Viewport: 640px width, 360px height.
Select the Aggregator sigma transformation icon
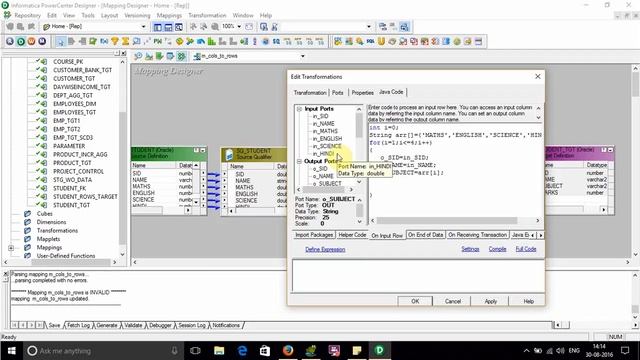(125, 41)
